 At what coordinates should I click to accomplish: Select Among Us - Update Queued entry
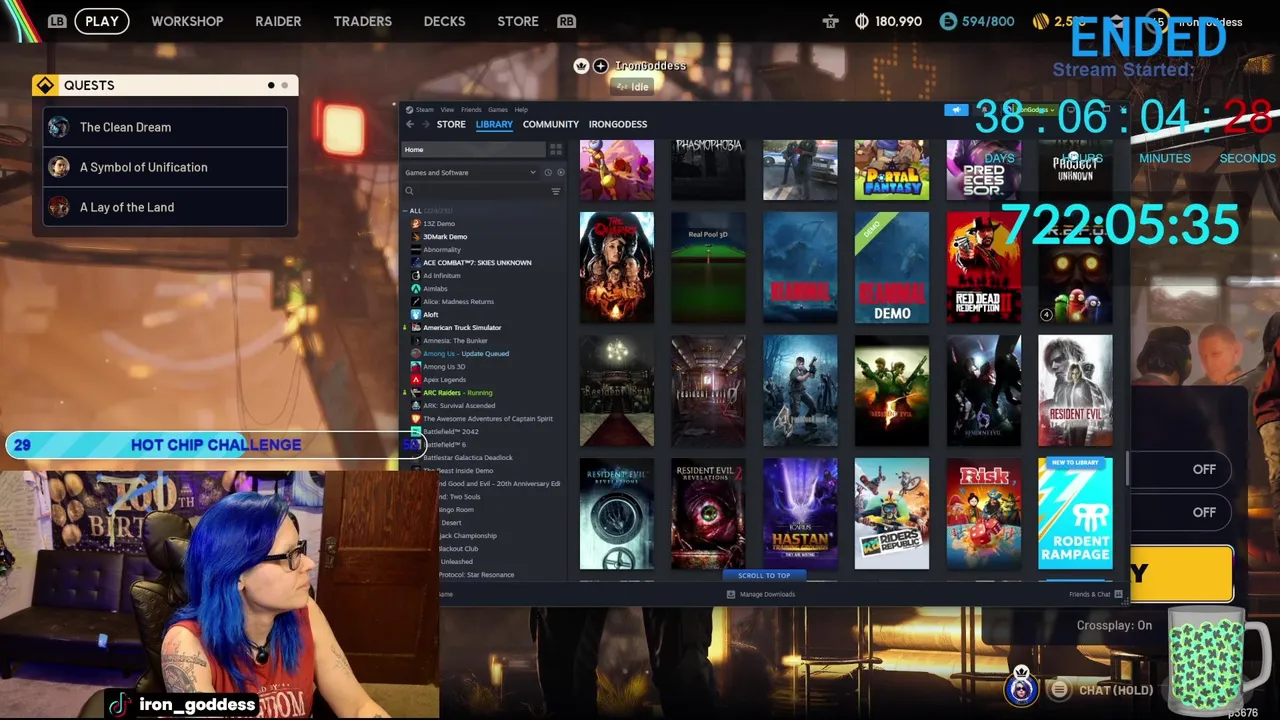[x=466, y=353]
